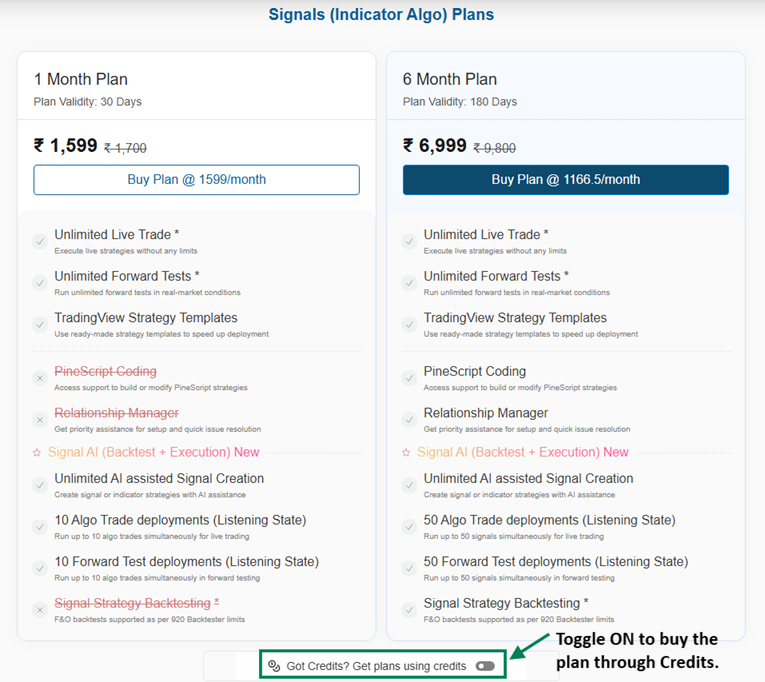Click Buy Plan @ 1166.5/month button
This screenshot has height=682, width=765.
565,180
